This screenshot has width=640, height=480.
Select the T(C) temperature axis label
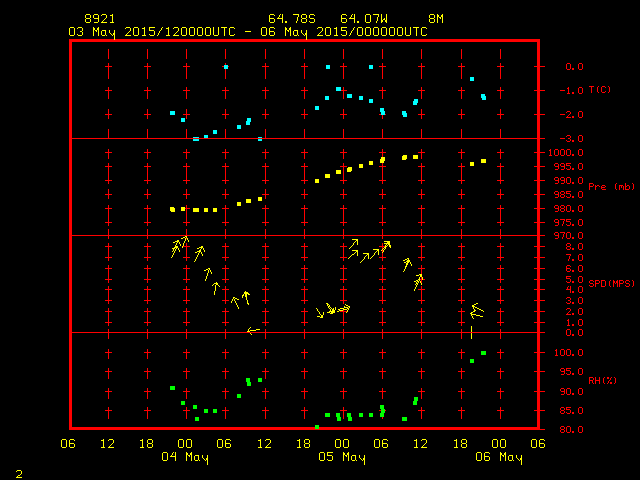(x=600, y=90)
